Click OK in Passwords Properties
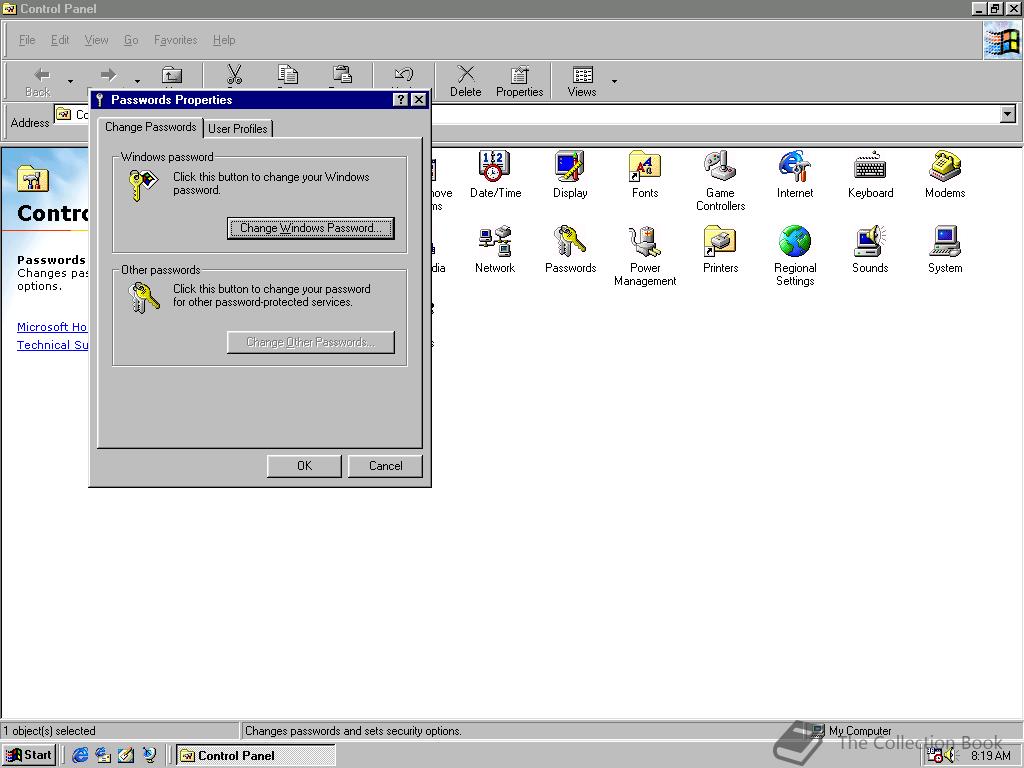Screen dimensions: 1024x768 (304, 466)
